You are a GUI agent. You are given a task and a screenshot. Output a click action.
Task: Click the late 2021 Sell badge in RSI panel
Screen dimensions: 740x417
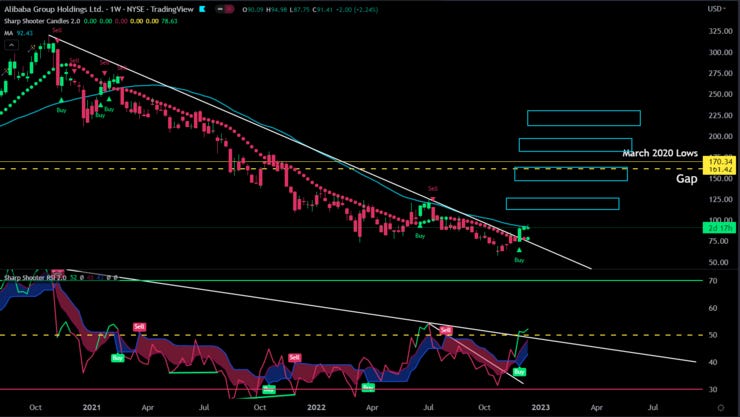295,358
